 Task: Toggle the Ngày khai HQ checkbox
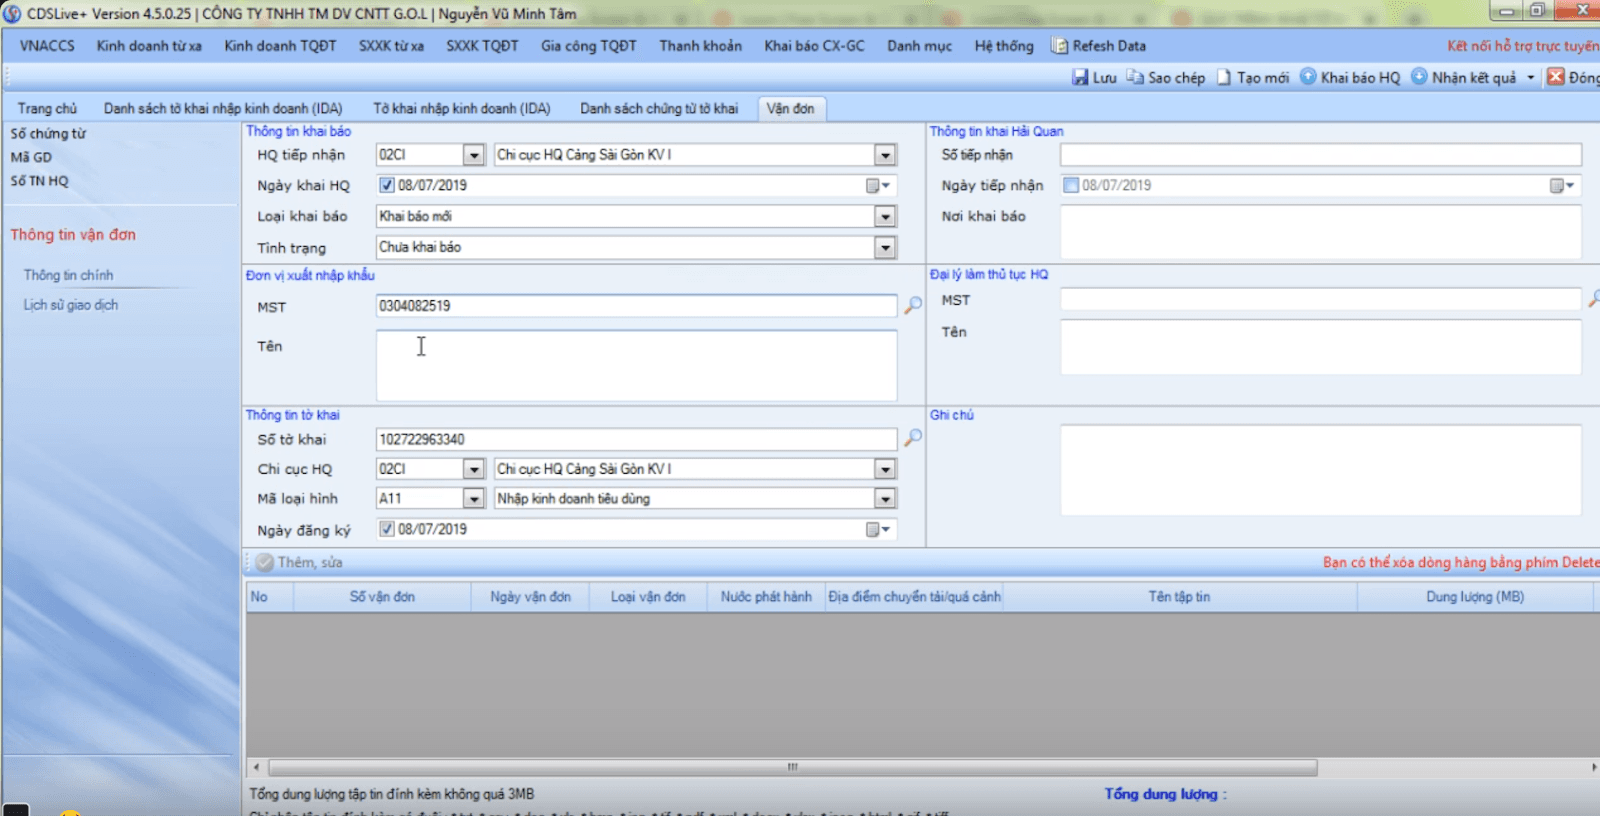387,185
